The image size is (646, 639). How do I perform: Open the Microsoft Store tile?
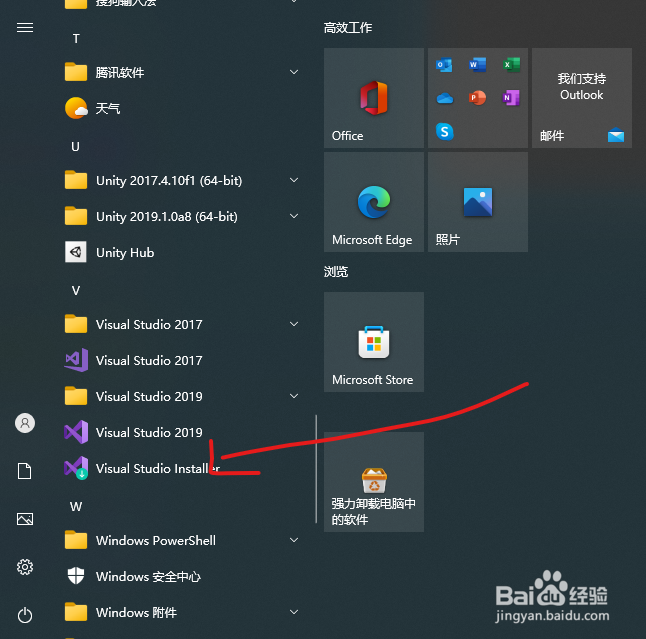(x=374, y=342)
